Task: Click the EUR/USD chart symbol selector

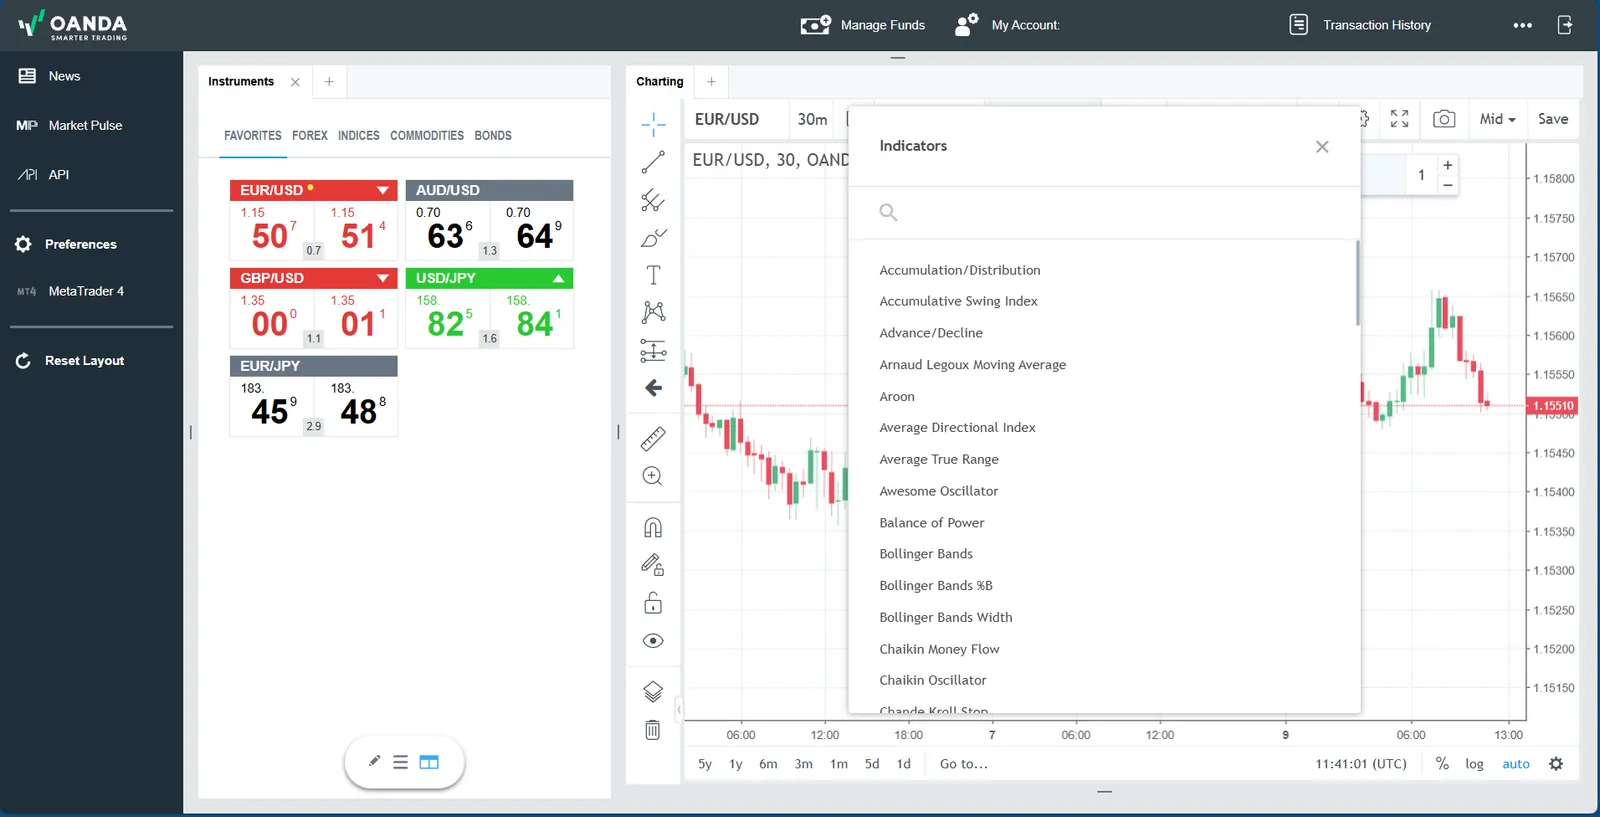Action: [727, 119]
